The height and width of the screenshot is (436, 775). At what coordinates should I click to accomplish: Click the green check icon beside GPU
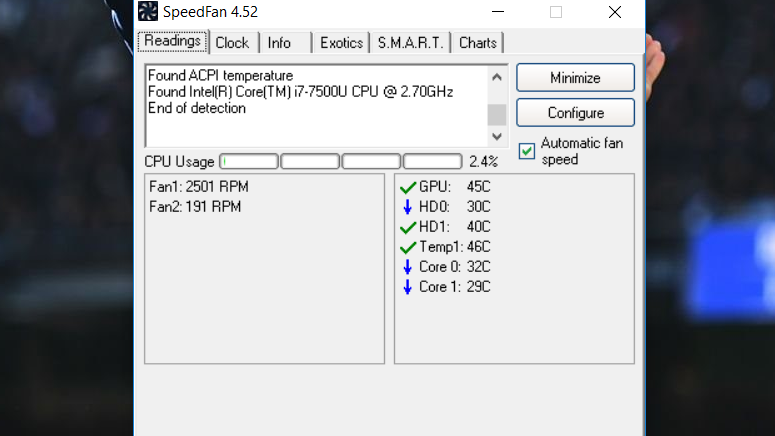408,187
